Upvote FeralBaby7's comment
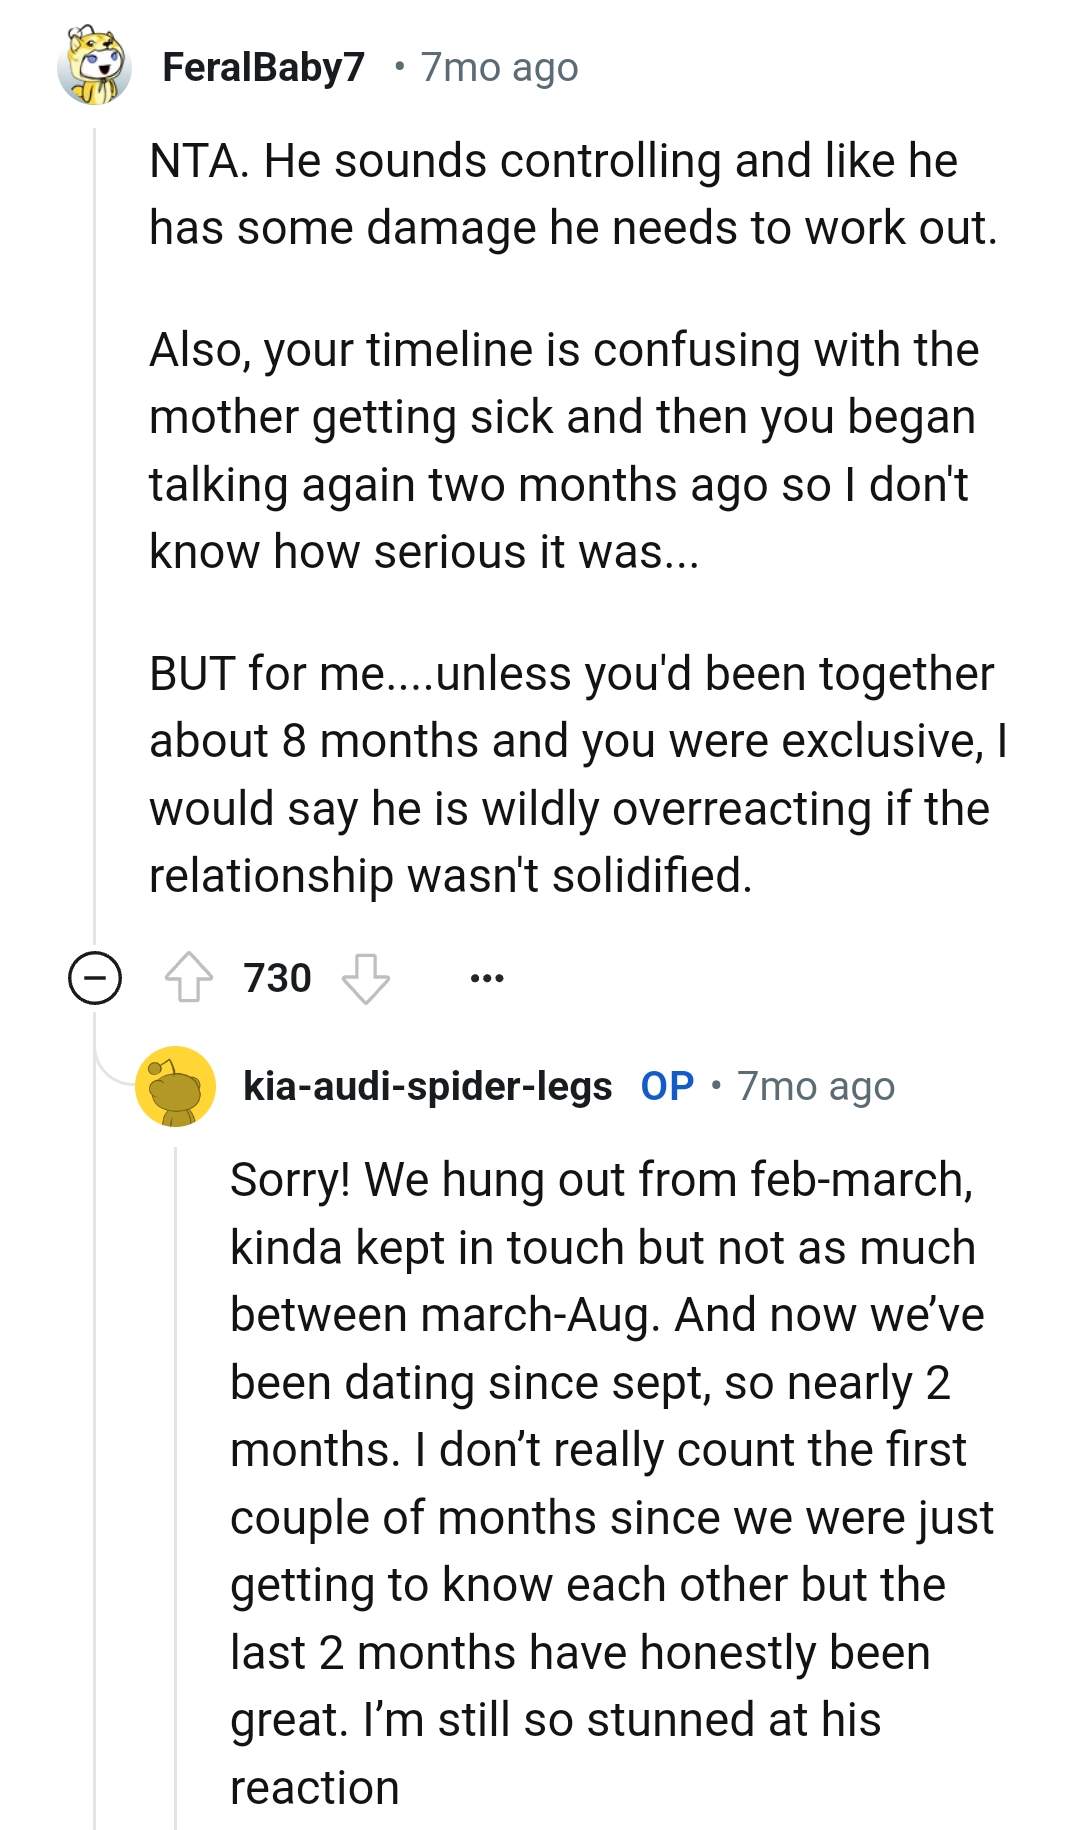 coord(188,977)
